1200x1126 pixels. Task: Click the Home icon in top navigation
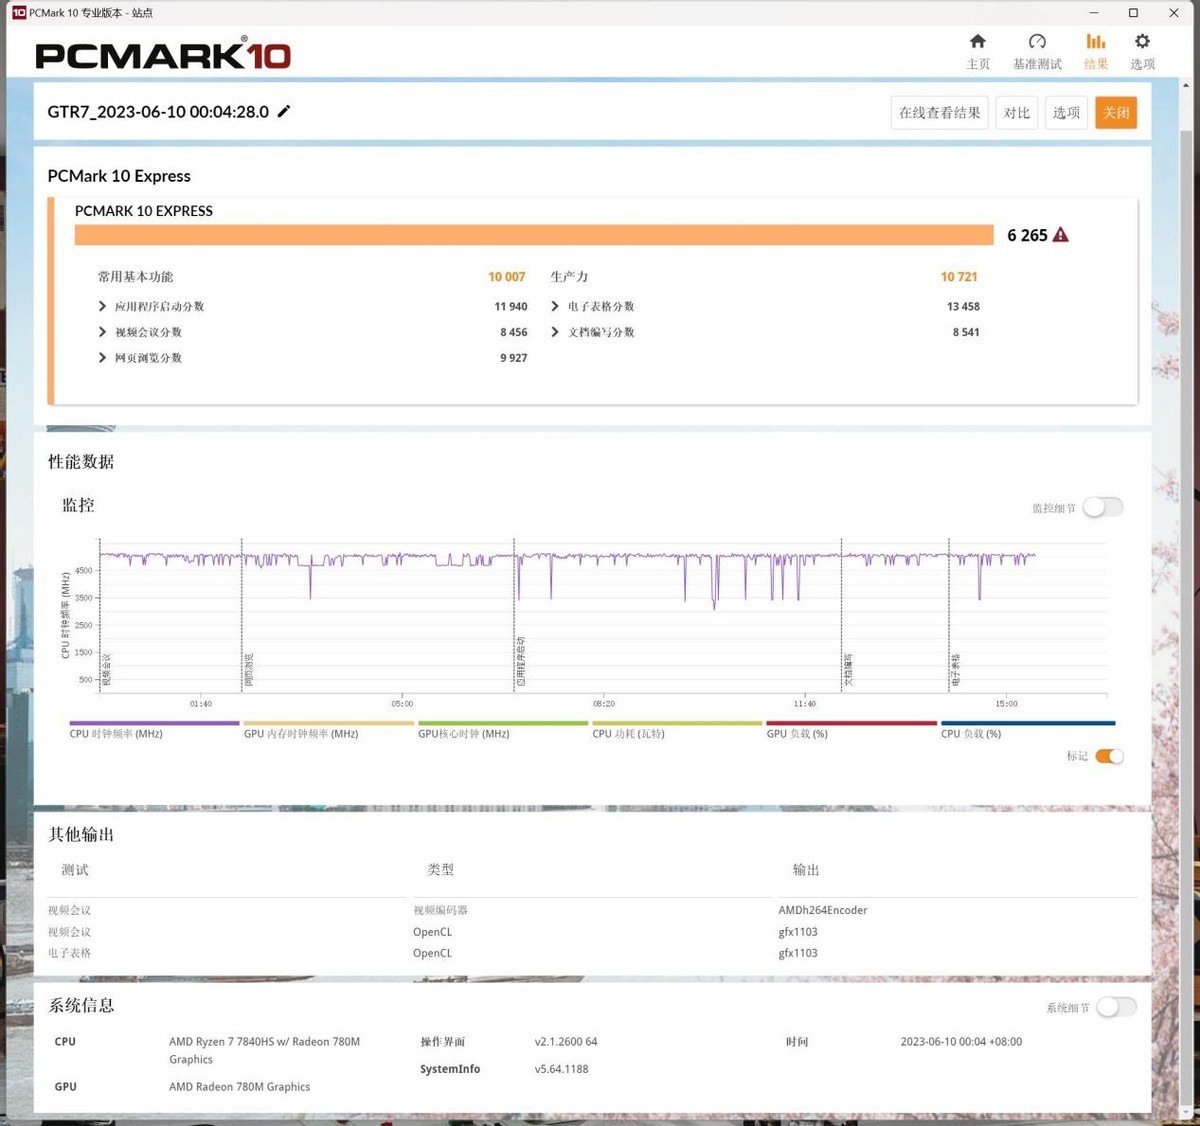pyautogui.click(x=977, y=42)
